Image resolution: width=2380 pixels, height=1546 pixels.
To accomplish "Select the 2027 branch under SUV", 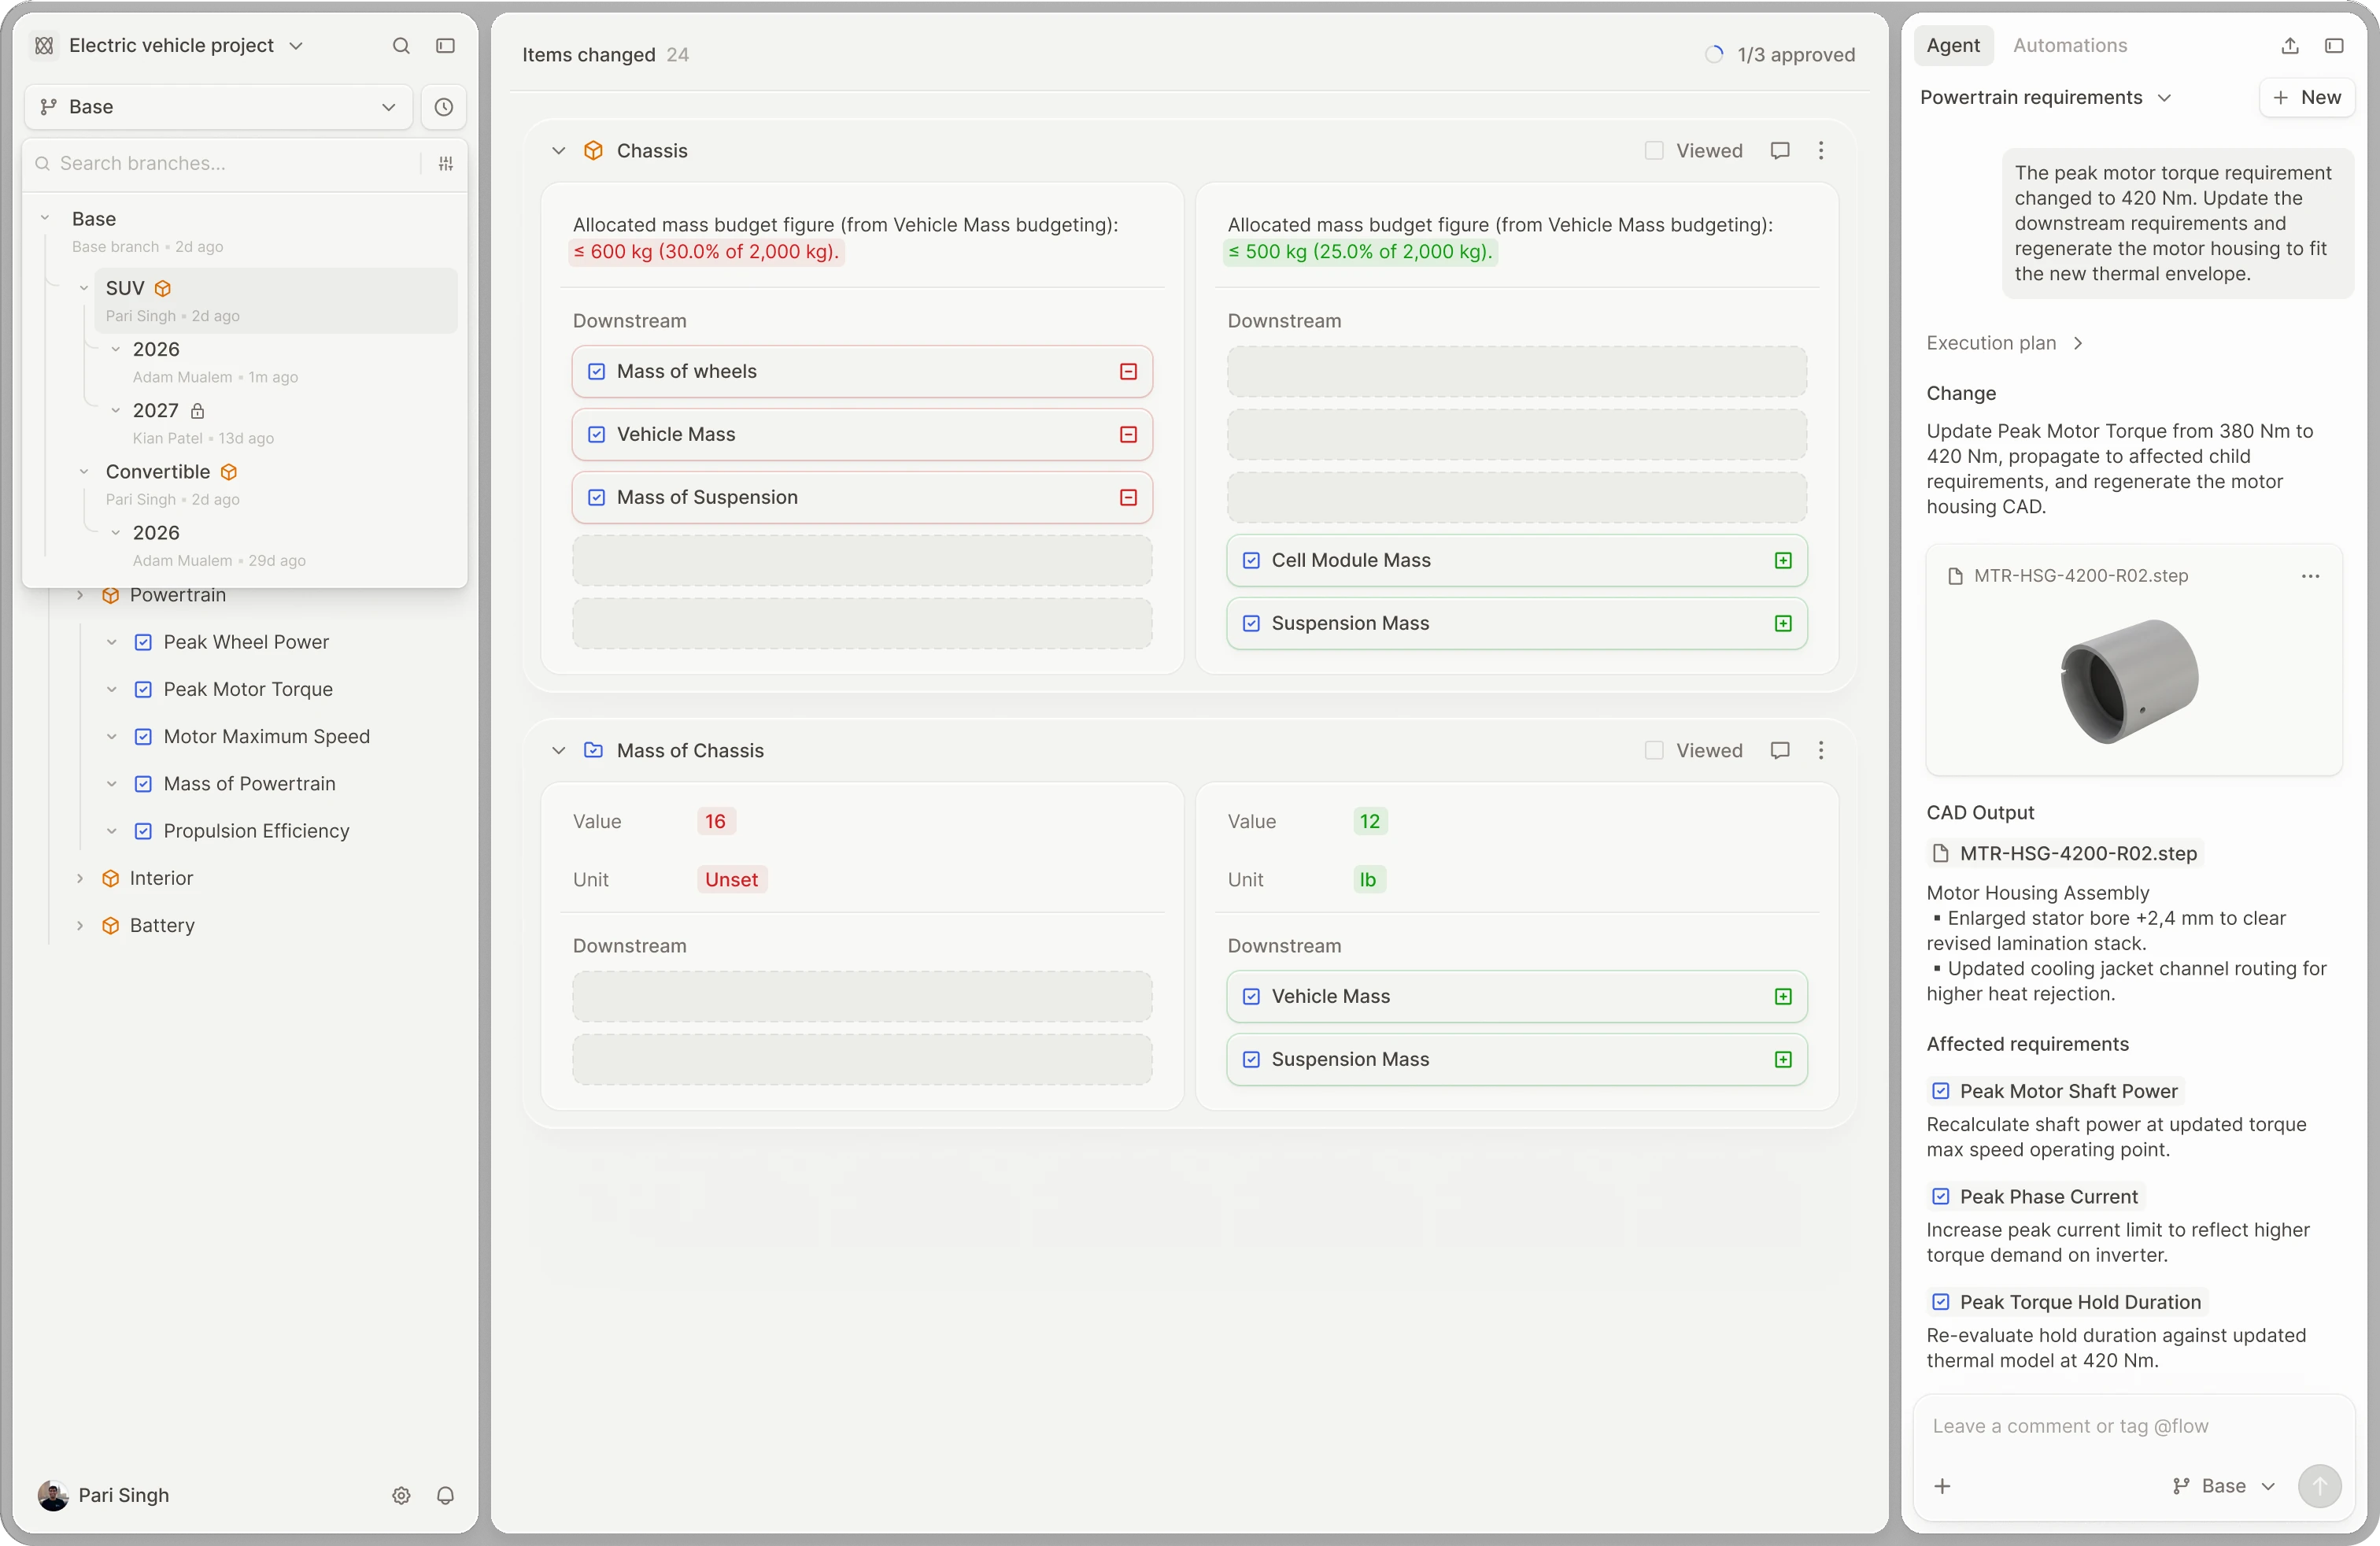I will pyautogui.click(x=155, y=411).
